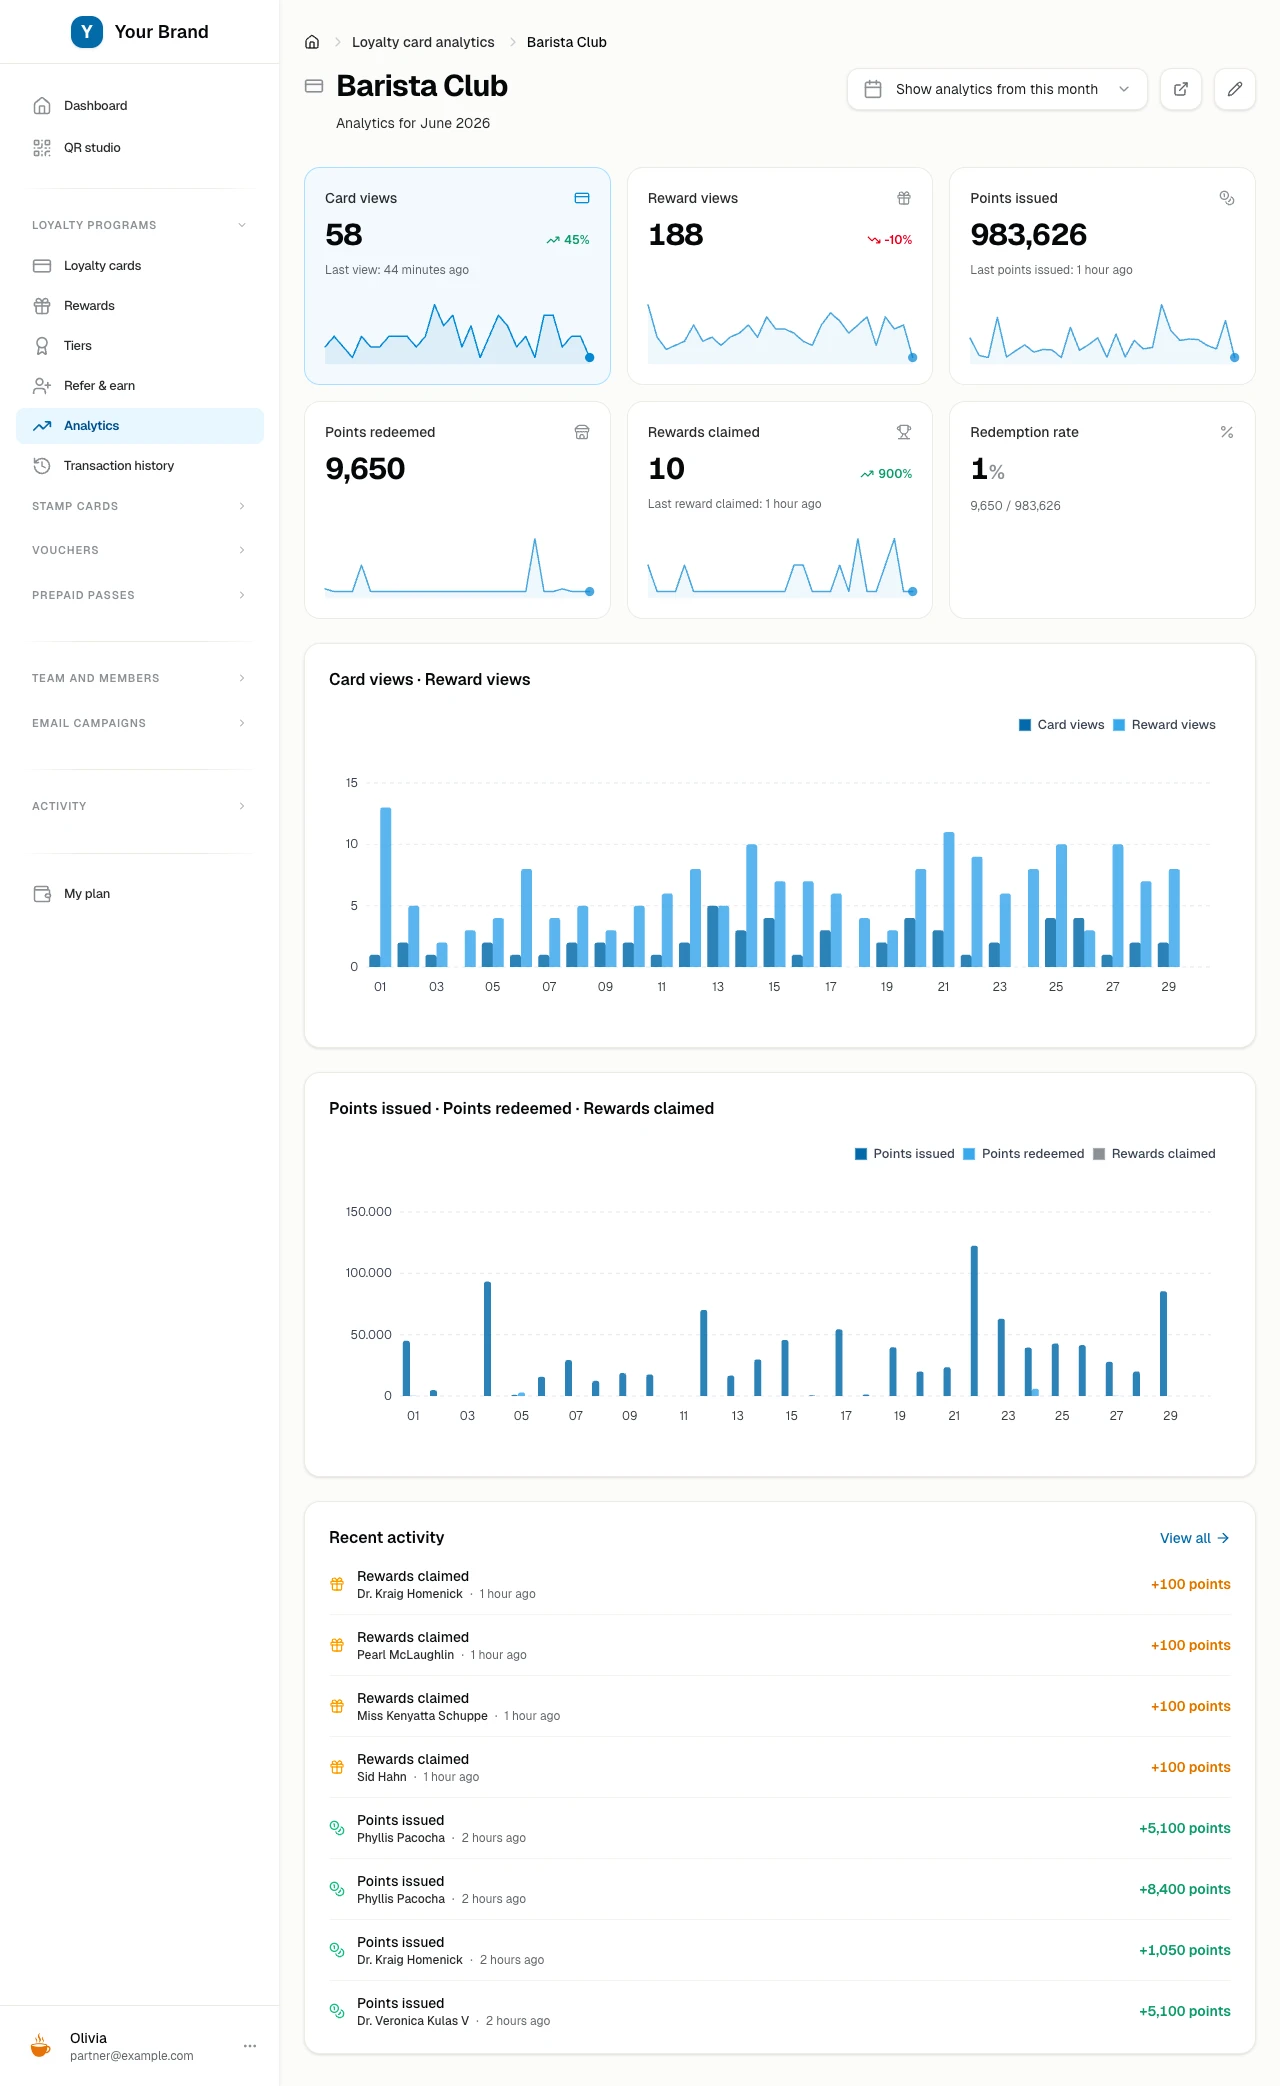Open the three-dot menu next to Olivia
The width and height of the screenshot is (1280, 2086).
click(x=250, y=2046)
